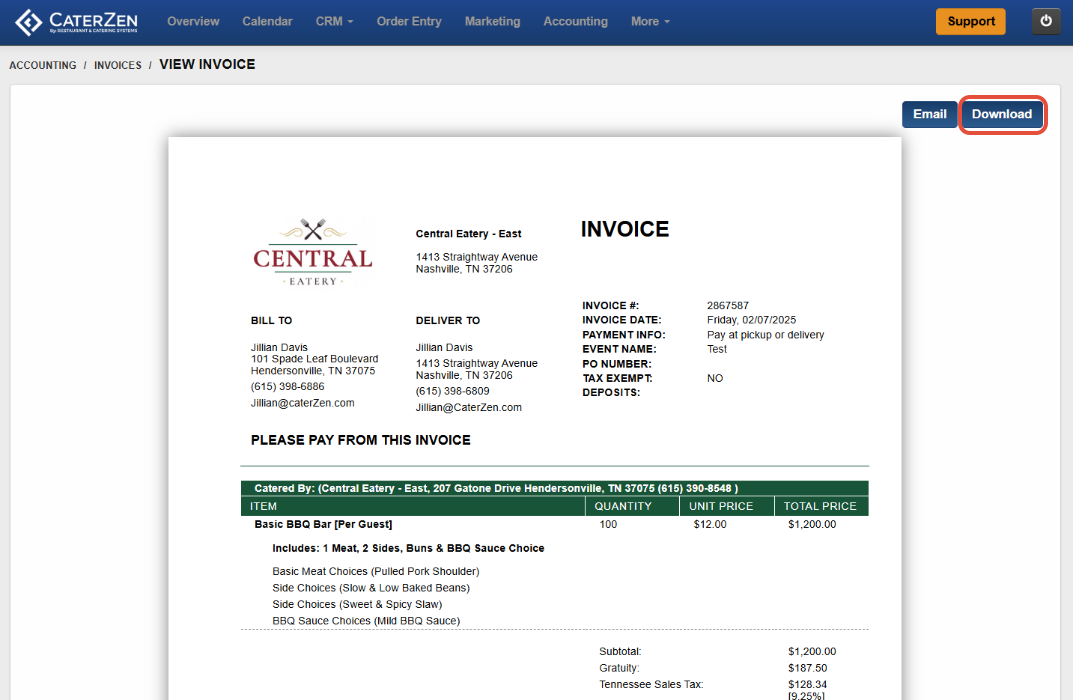
Task: Click phone number (615) 398-6886
Action: coord(287,387)
